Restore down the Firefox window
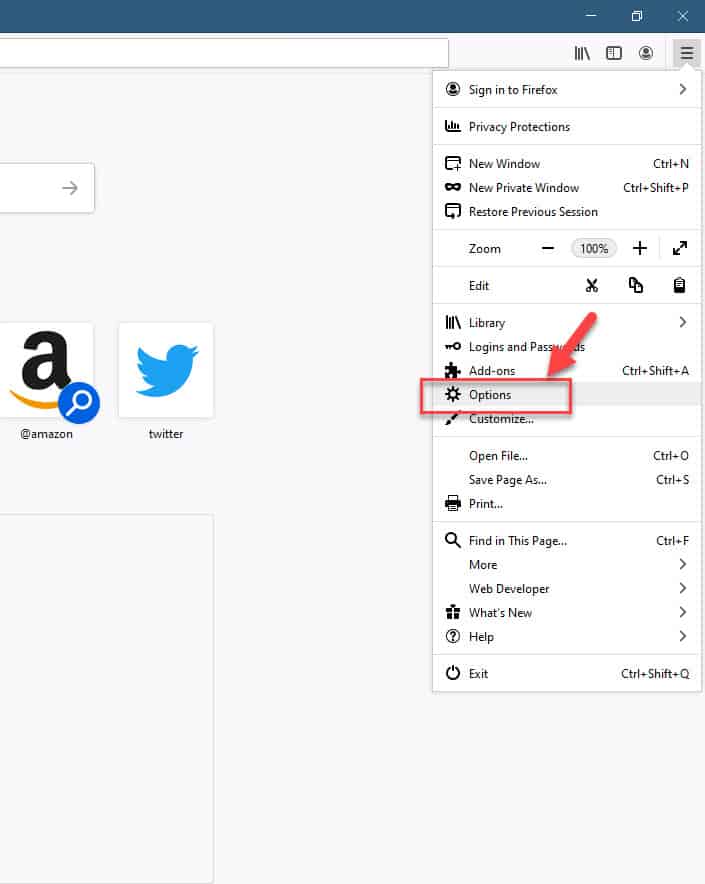This screenshot has width=705, height=884. [637, 16]
